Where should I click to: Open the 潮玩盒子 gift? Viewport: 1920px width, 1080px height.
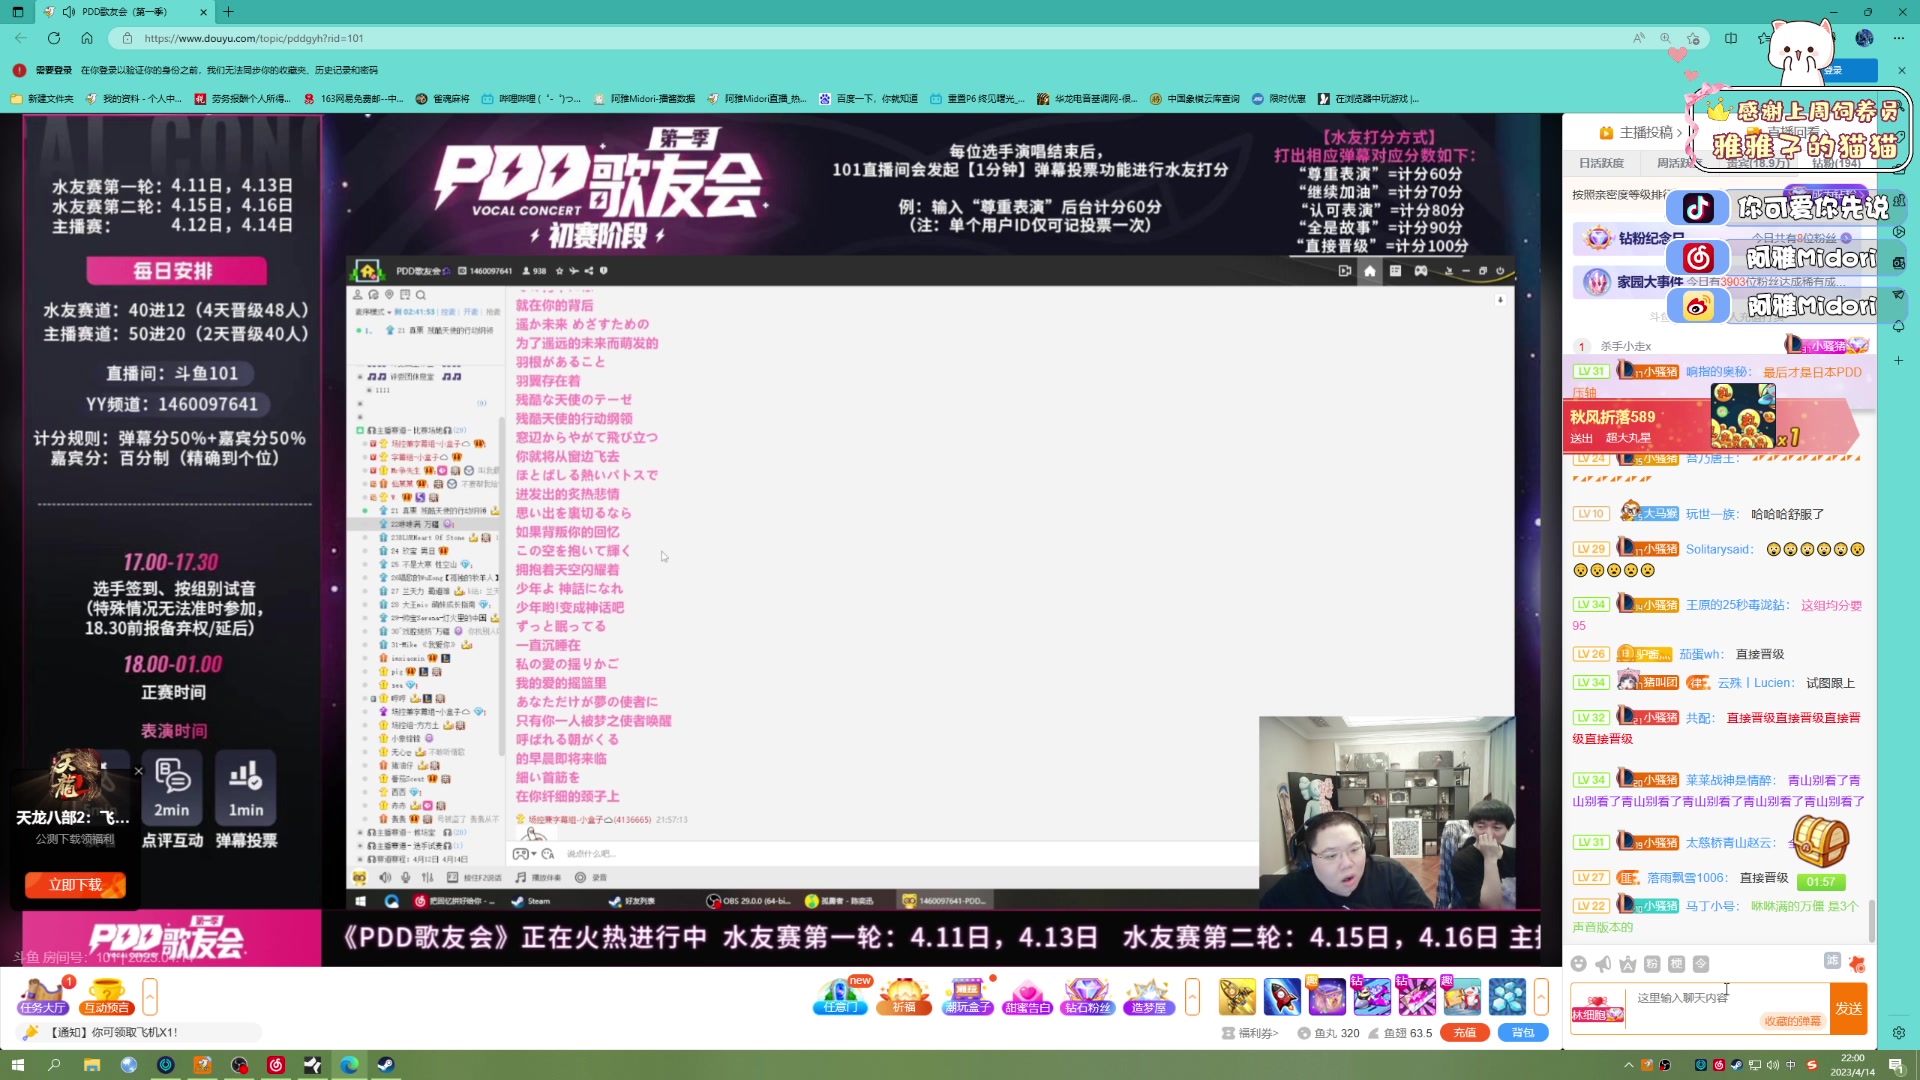click(x=968, y=997)
